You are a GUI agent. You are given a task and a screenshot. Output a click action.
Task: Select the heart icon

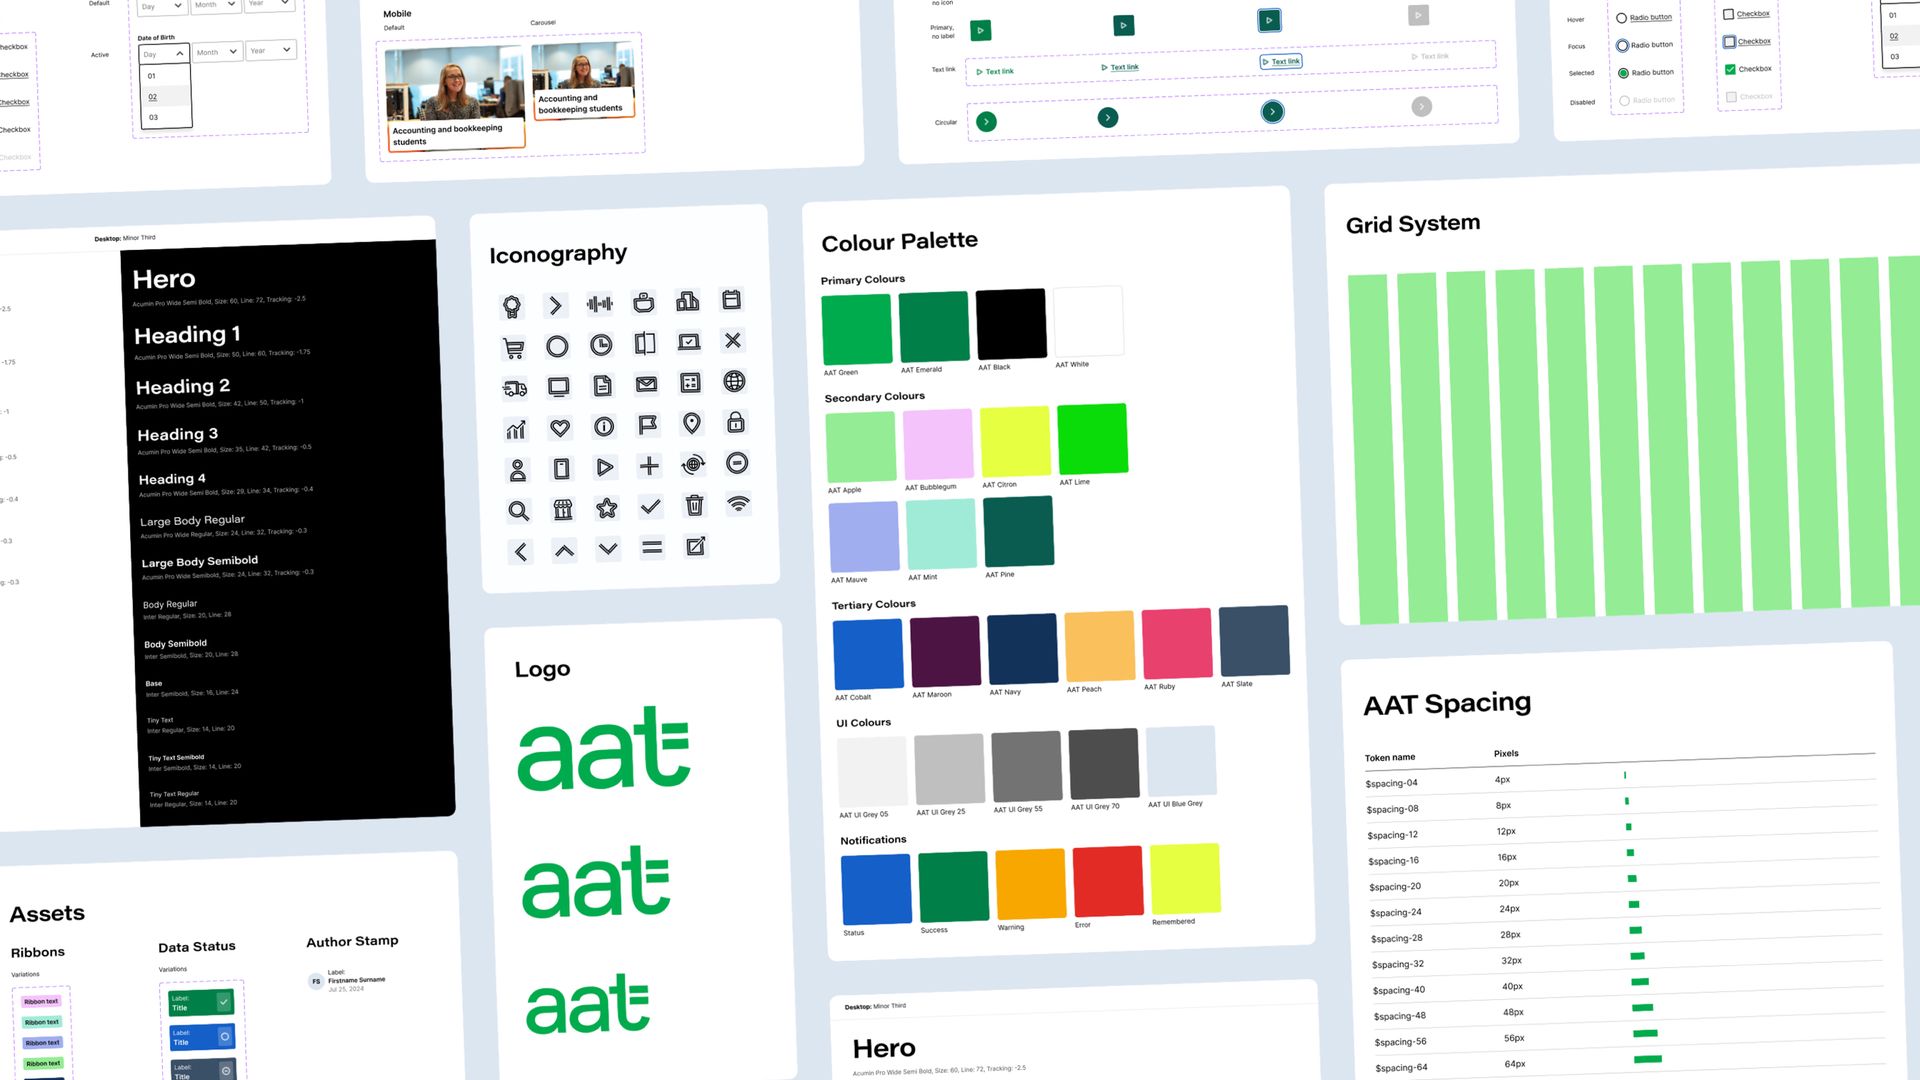[560, 428]
